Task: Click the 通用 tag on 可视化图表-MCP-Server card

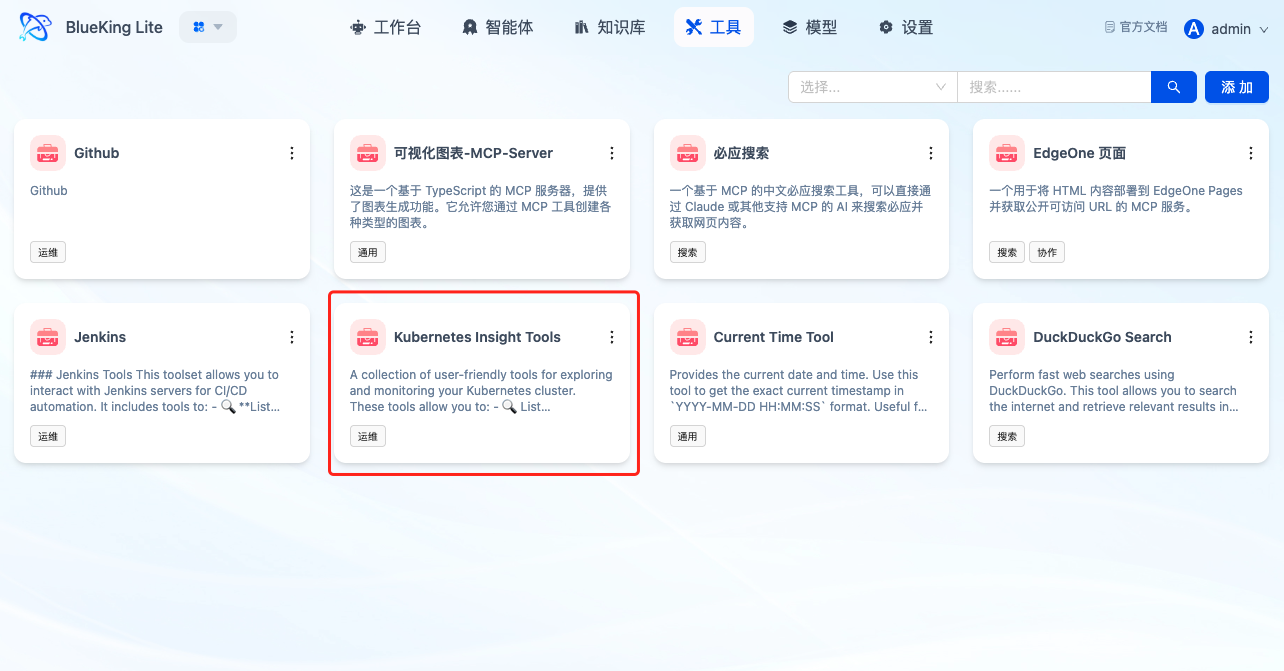Action: coord(368,253)
